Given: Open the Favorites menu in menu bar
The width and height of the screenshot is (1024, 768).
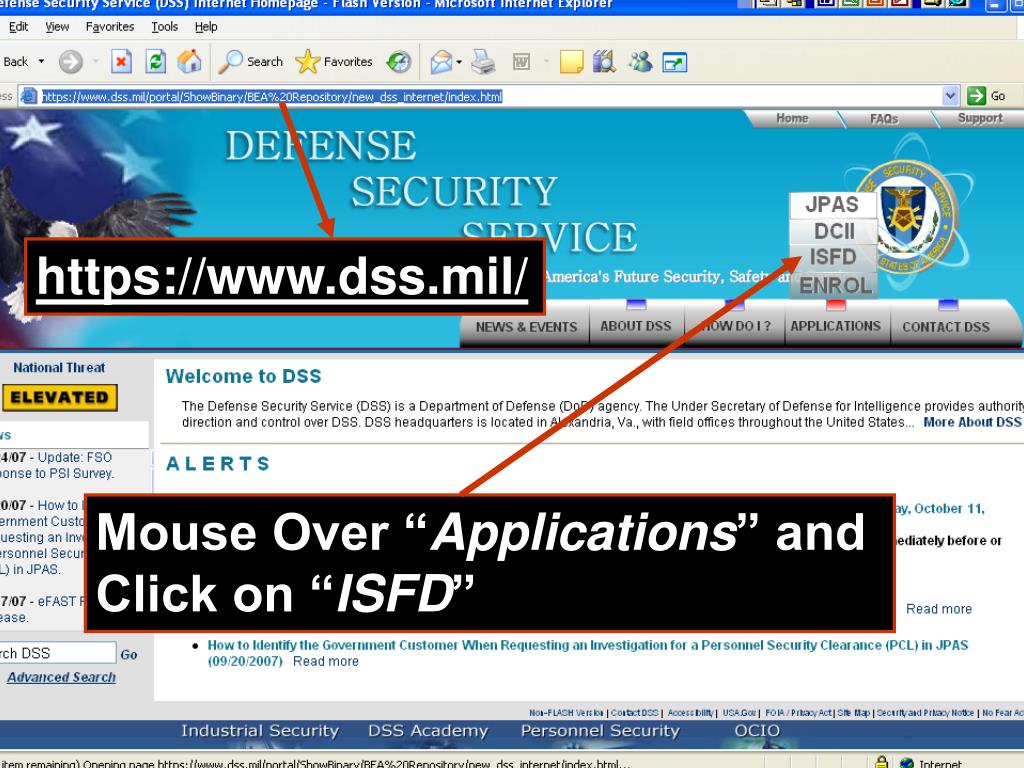Looking at the screenshot, I should pos(110,27).
